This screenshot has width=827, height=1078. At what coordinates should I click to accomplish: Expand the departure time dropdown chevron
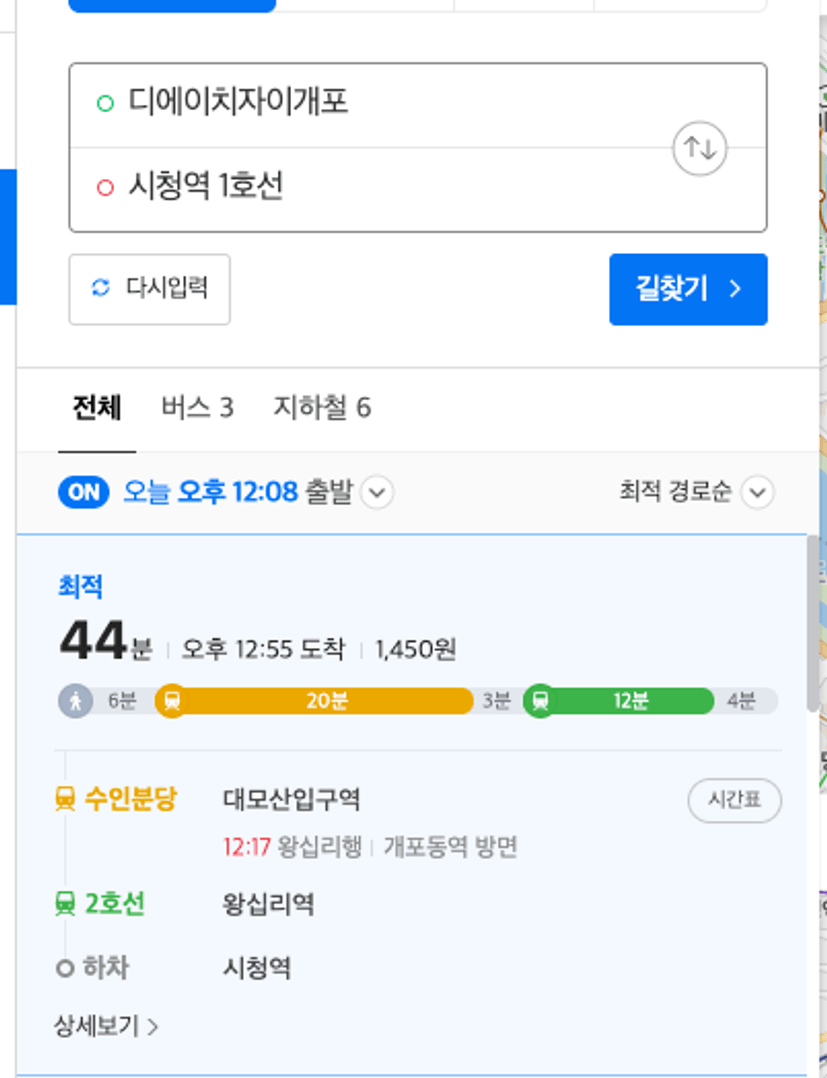click(x=377, y=492)
